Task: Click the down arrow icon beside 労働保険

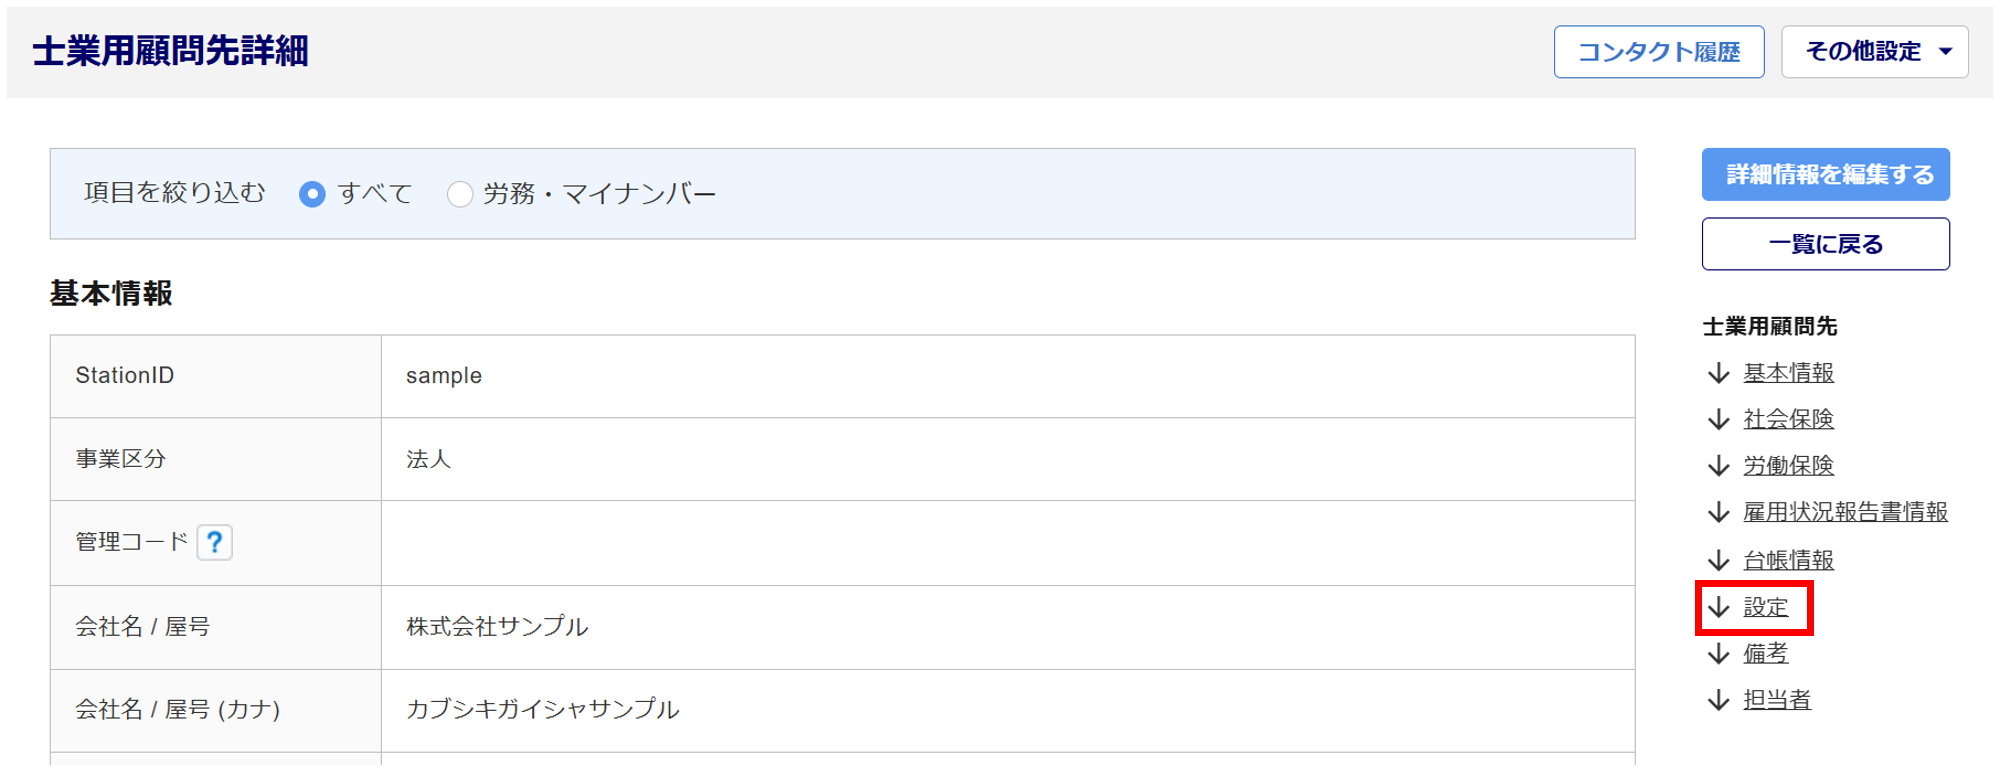Action: [1719, 466]
